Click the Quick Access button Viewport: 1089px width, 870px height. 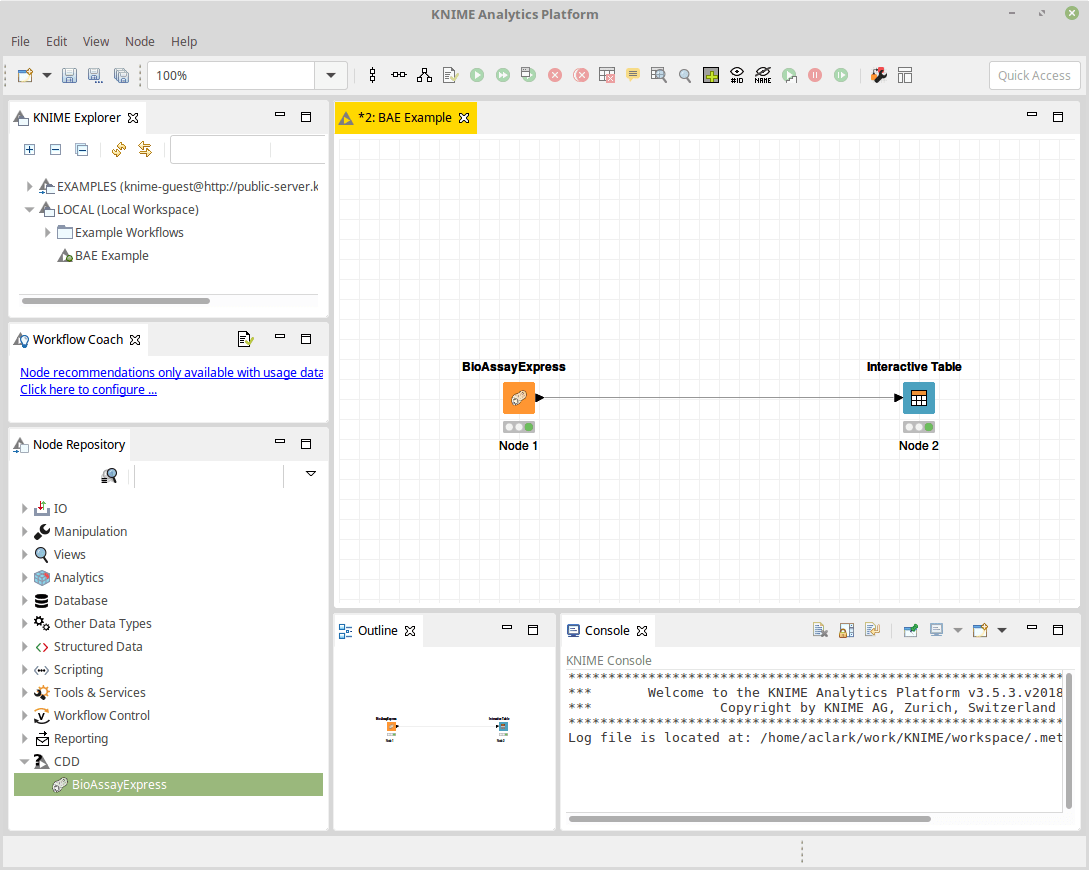(1034, 75)
